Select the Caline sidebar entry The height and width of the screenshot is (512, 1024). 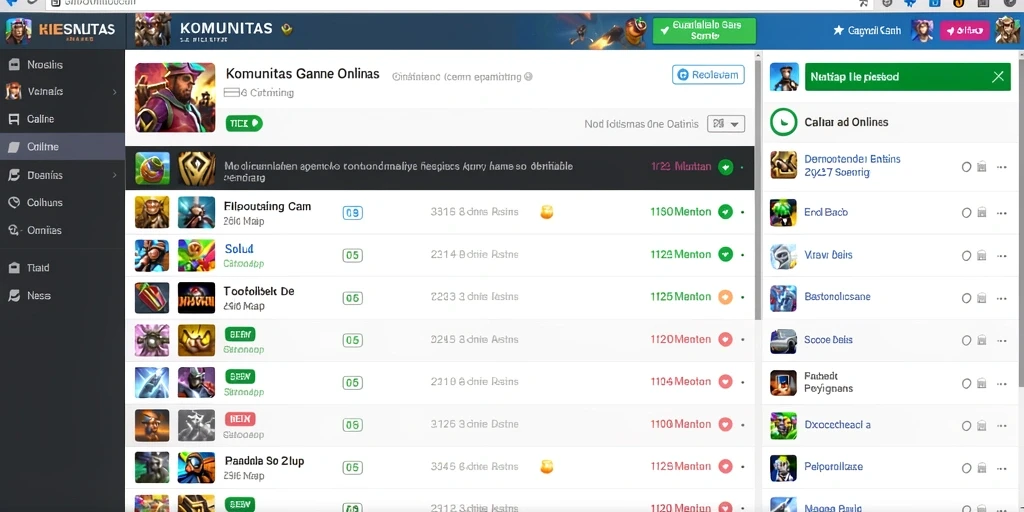tap(62, 119)
